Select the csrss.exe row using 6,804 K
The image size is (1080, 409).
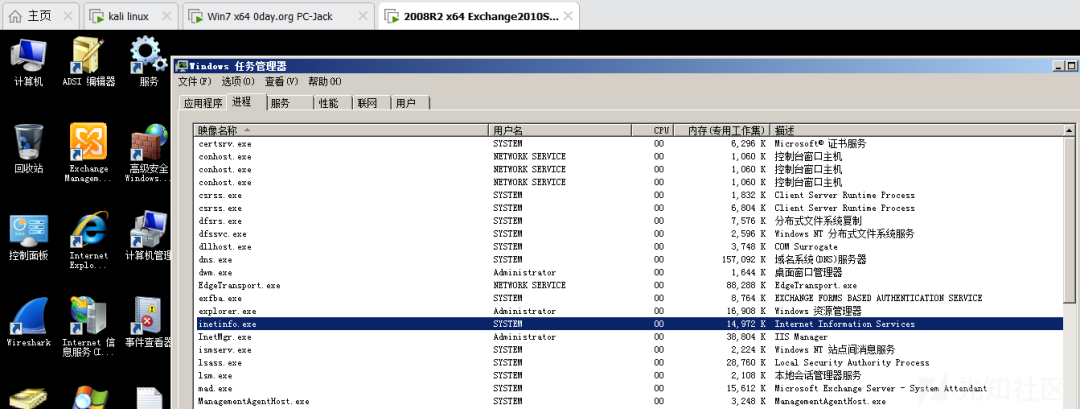click(x=629, y=208)
